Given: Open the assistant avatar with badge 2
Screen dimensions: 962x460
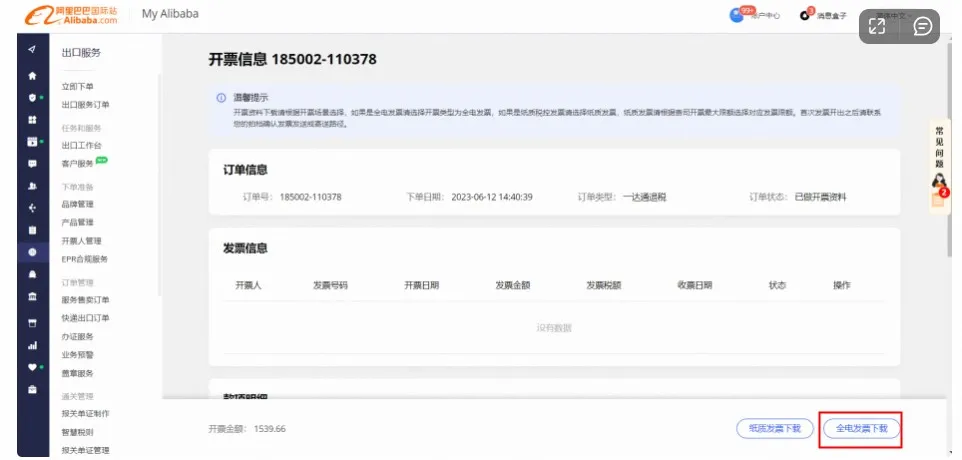Looking at the screenshot, I should [x=940, y=189].
